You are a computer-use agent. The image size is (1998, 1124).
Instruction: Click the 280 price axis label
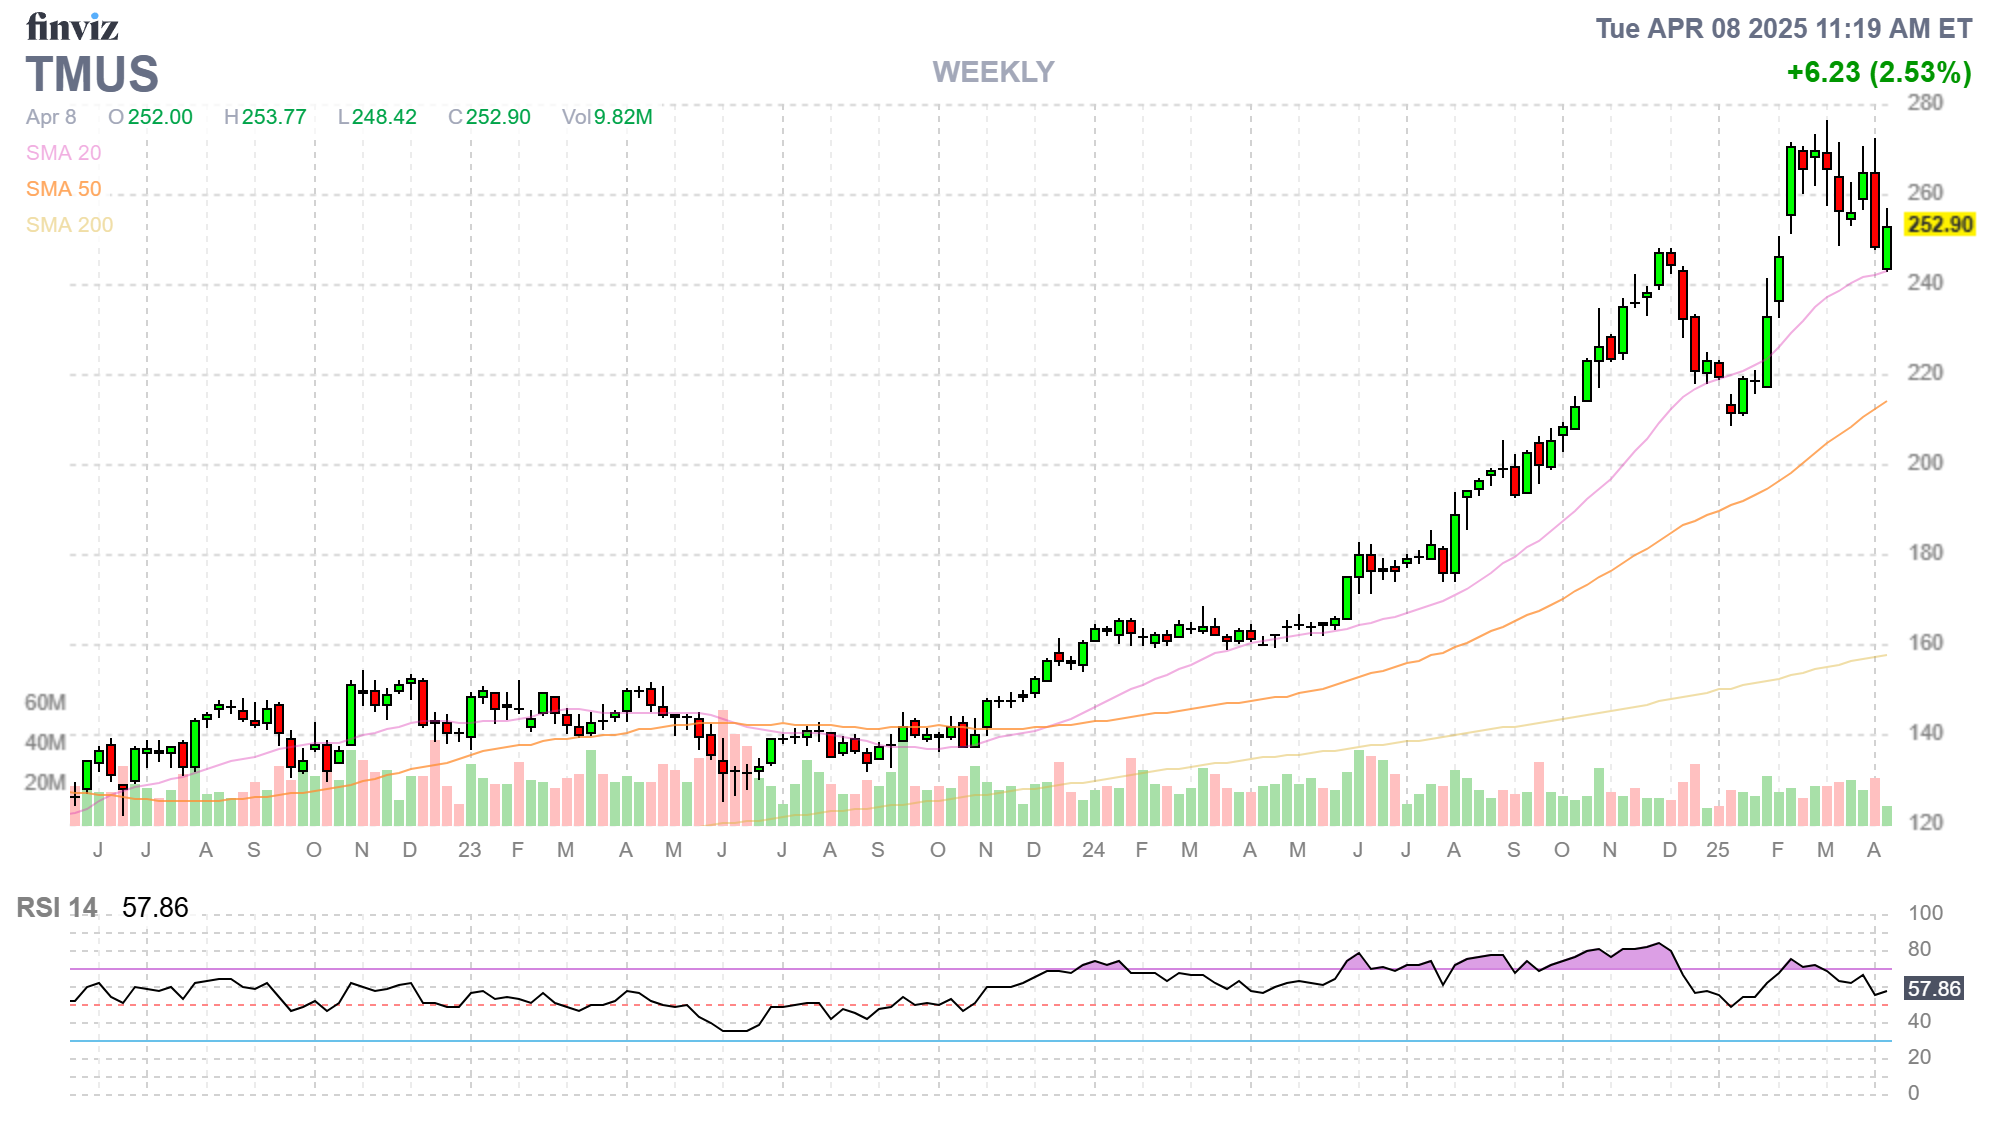click(1924, 102)
